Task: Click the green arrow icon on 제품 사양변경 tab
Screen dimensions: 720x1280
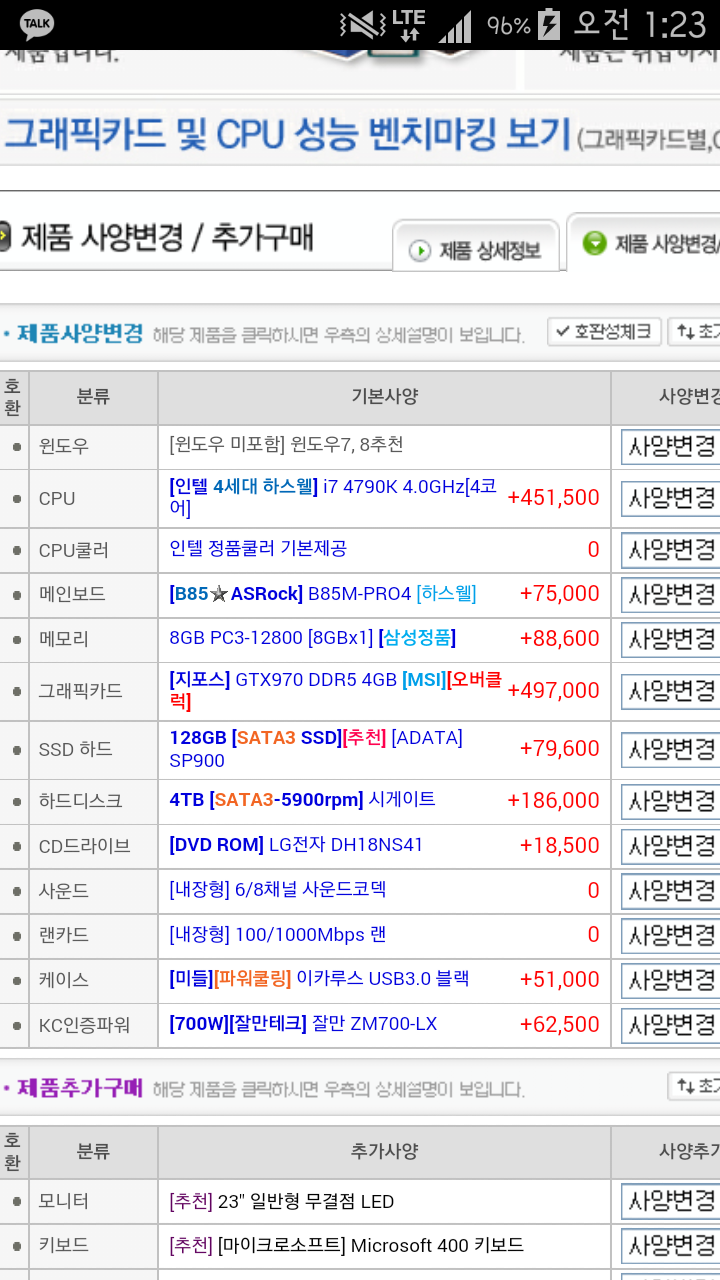Action: tap(595, 243)
